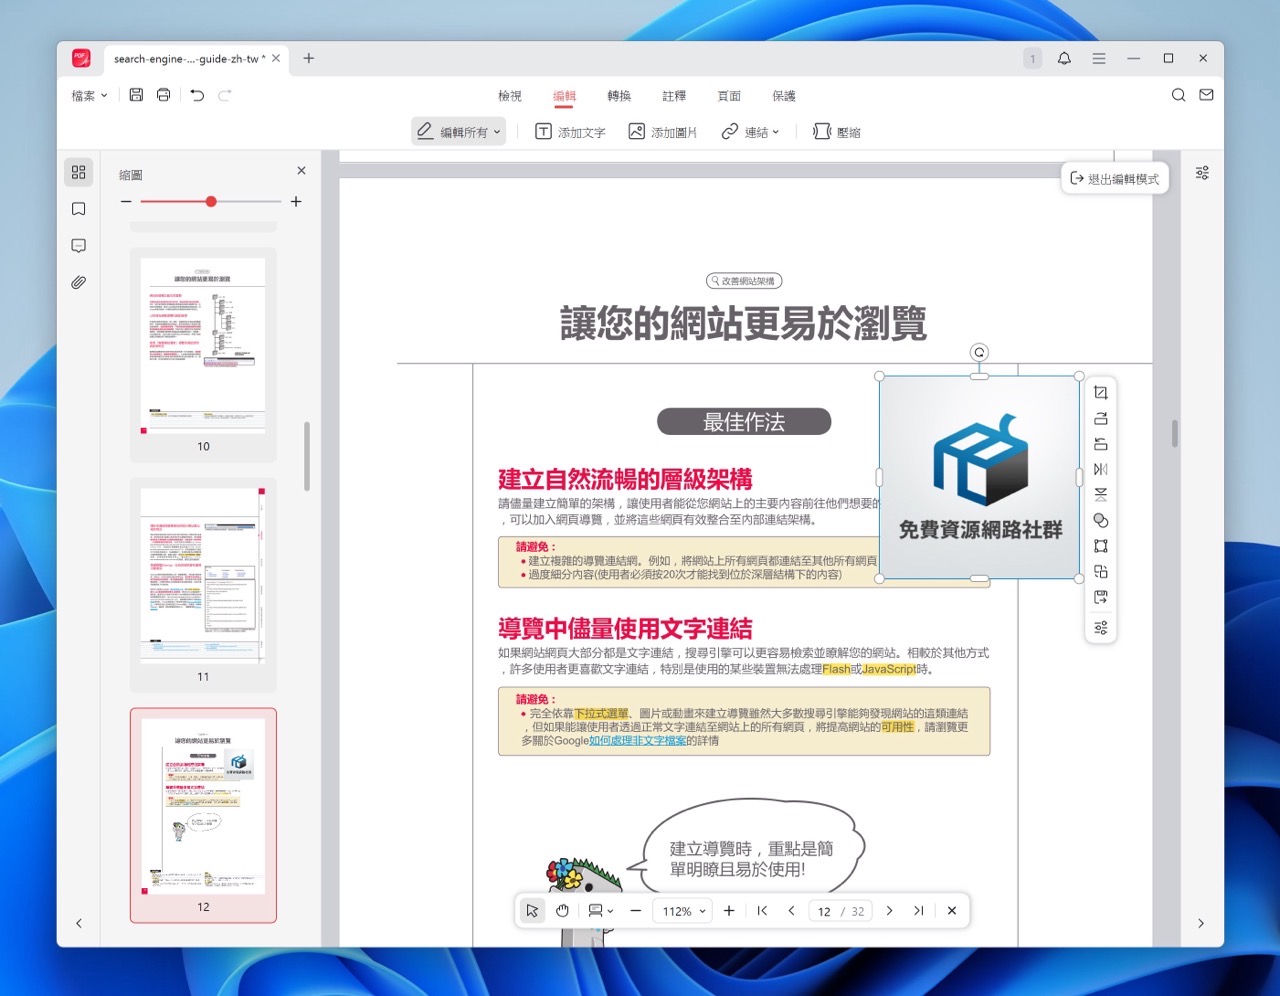Expand the 112% zoom level dropdown
Viewport: 1280px width, 996px height.
(684, 911)
